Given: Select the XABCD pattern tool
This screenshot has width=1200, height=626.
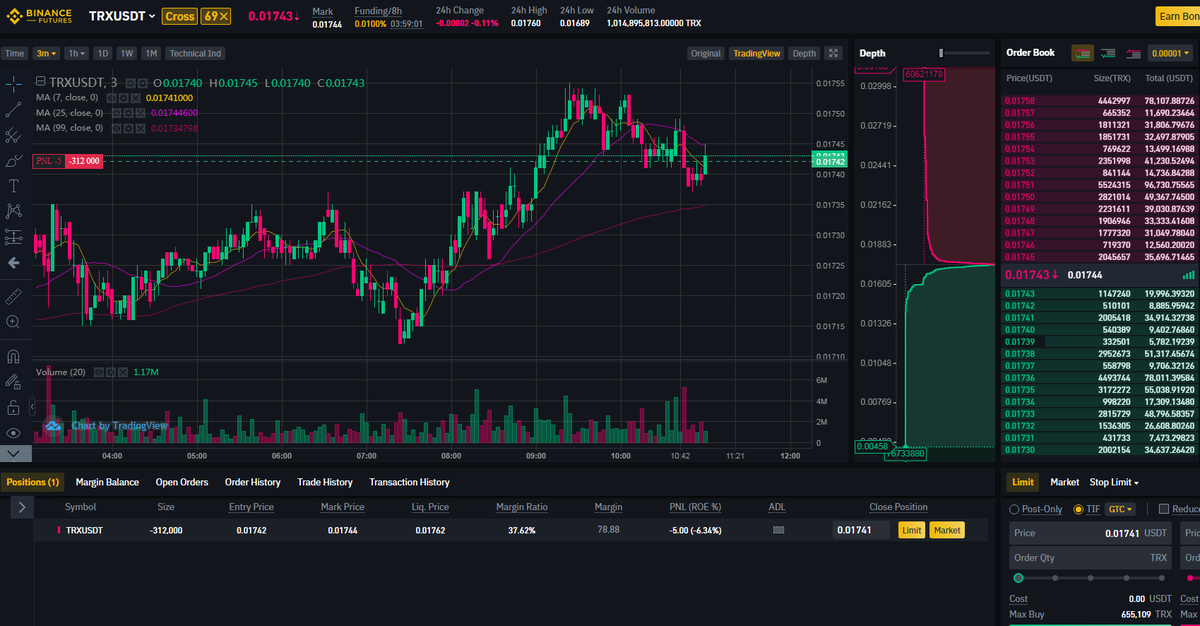Looking at the screenshot, I should tap(13, 211).
